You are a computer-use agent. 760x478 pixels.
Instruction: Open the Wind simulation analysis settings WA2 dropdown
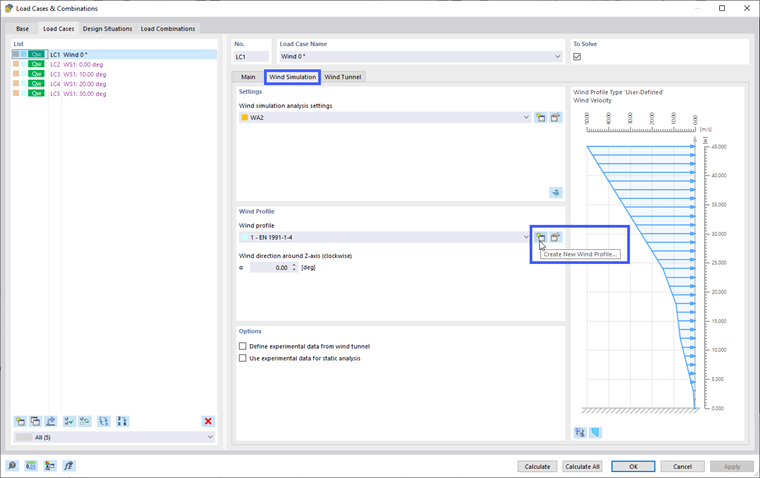[526, 117]
